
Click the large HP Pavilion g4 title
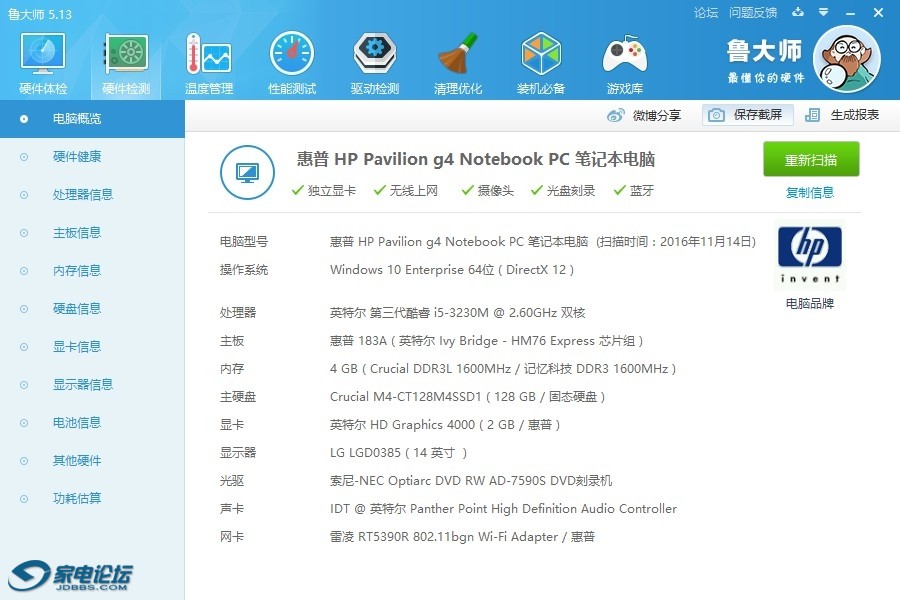point(476,159)
